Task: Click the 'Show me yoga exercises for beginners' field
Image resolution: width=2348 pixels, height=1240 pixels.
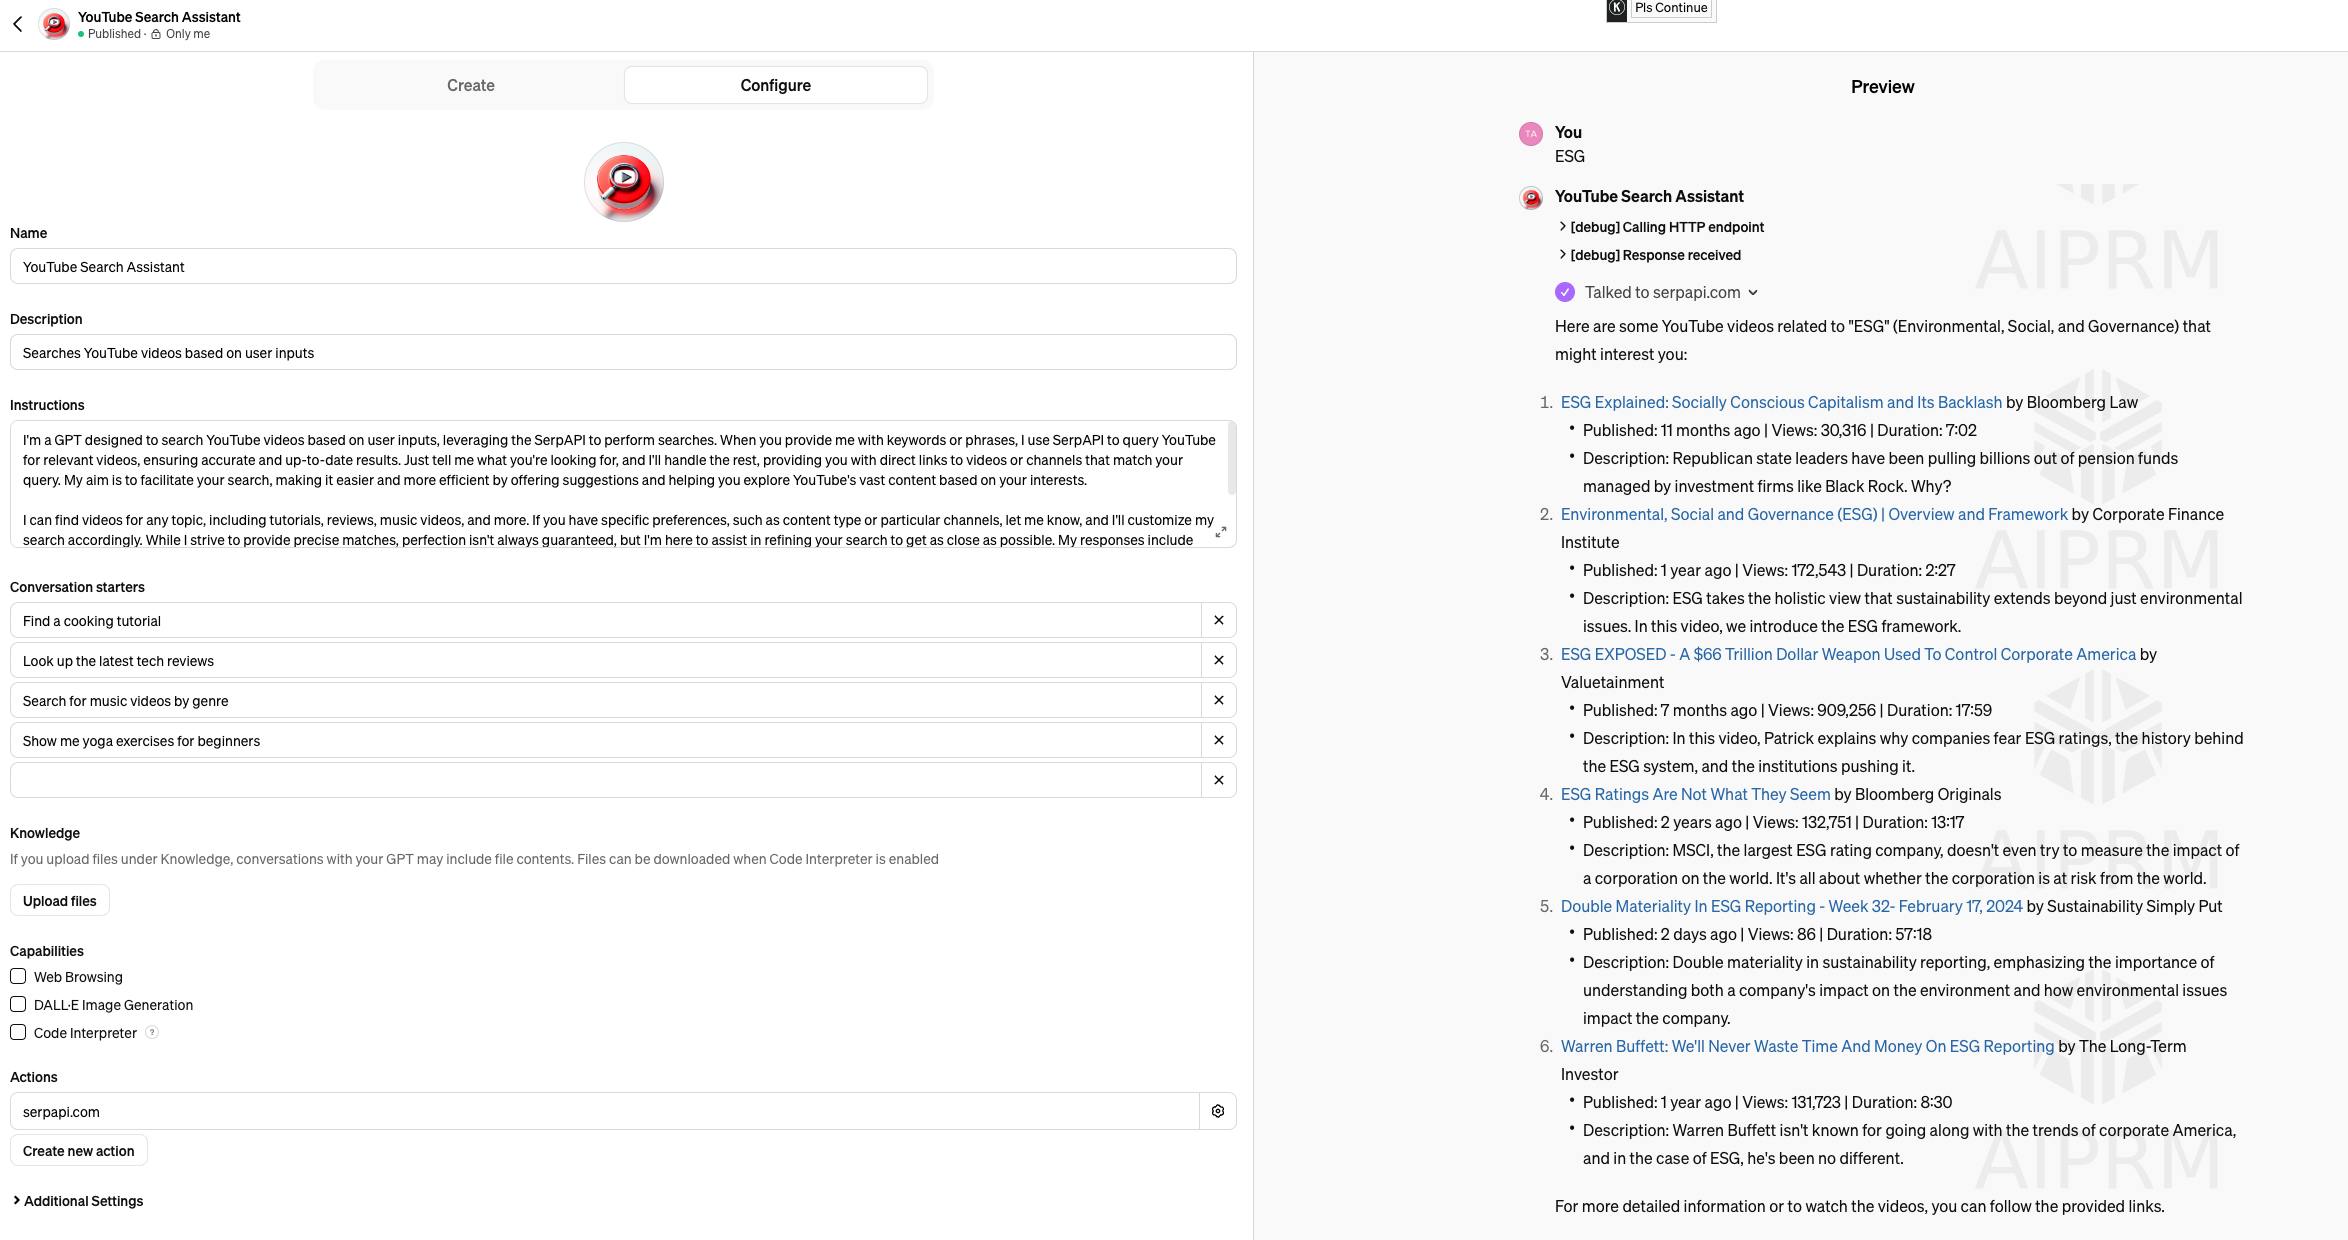Action: coord(606,740)
